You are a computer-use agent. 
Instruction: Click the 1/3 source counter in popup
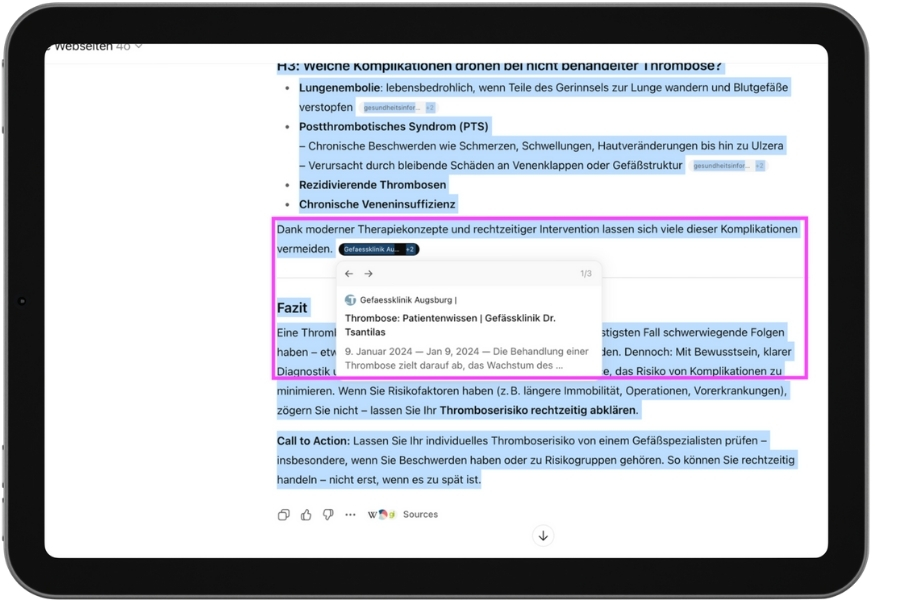[x=585, y=274]
